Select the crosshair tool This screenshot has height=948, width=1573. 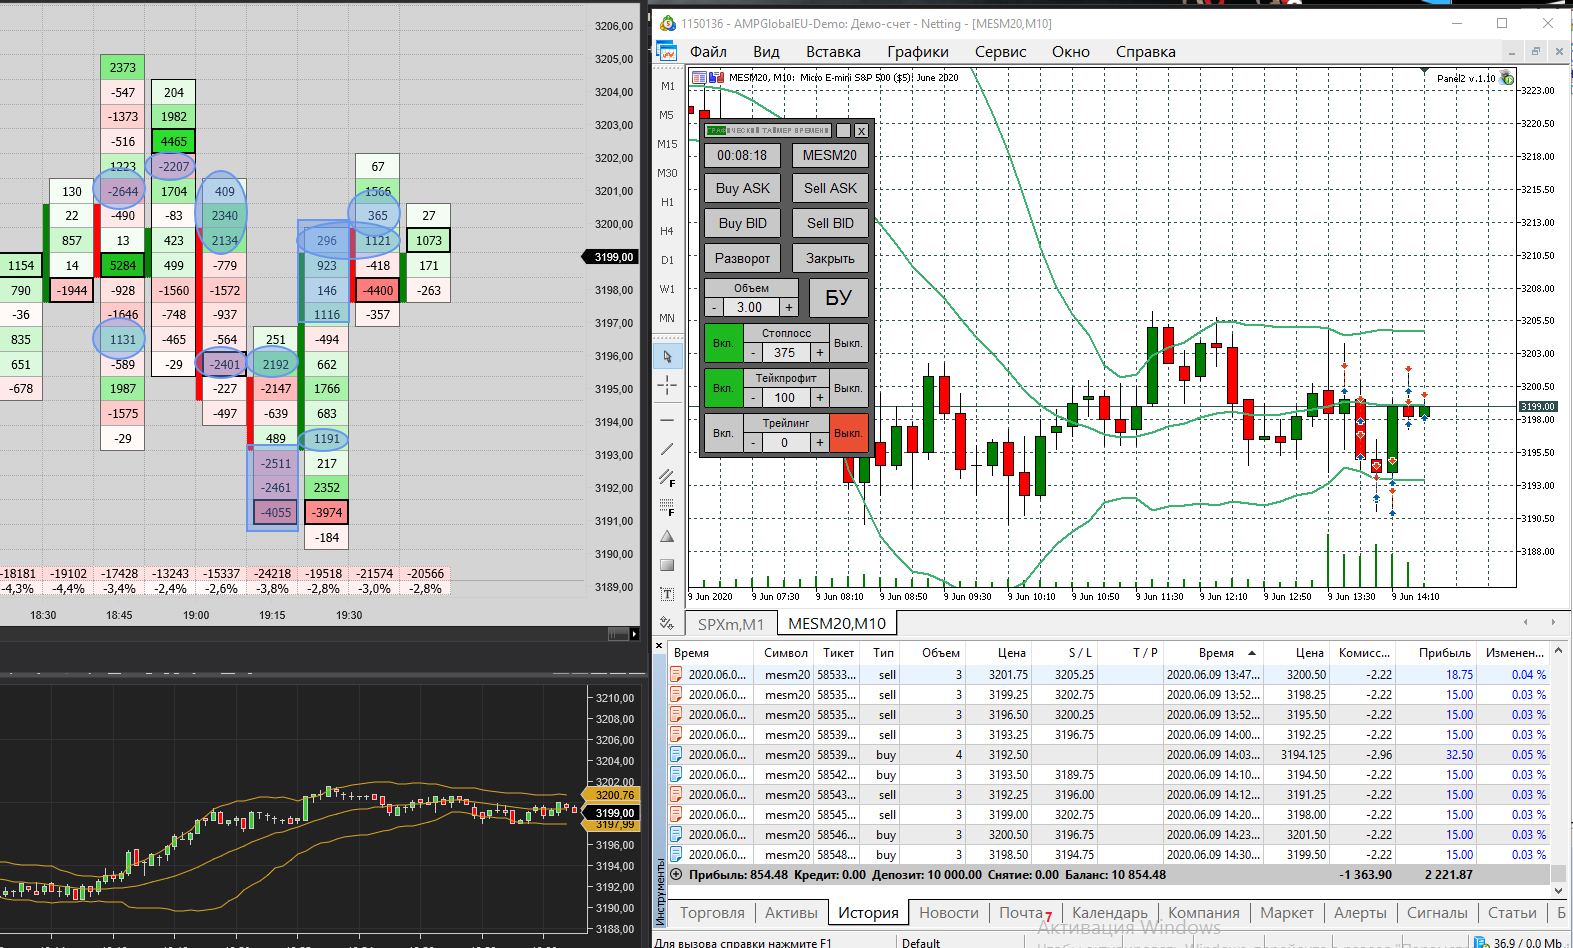pos(667,385)
